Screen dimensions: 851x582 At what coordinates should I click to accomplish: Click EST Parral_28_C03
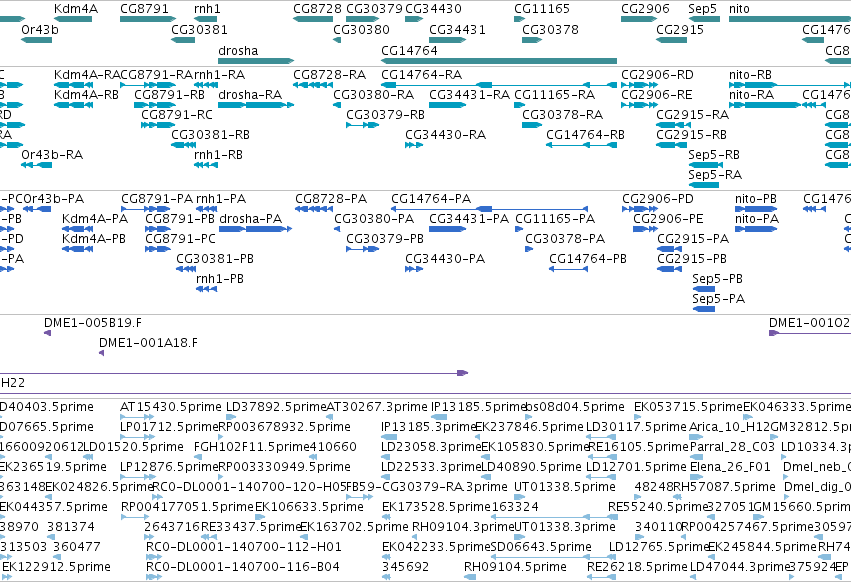pos(696,457)
